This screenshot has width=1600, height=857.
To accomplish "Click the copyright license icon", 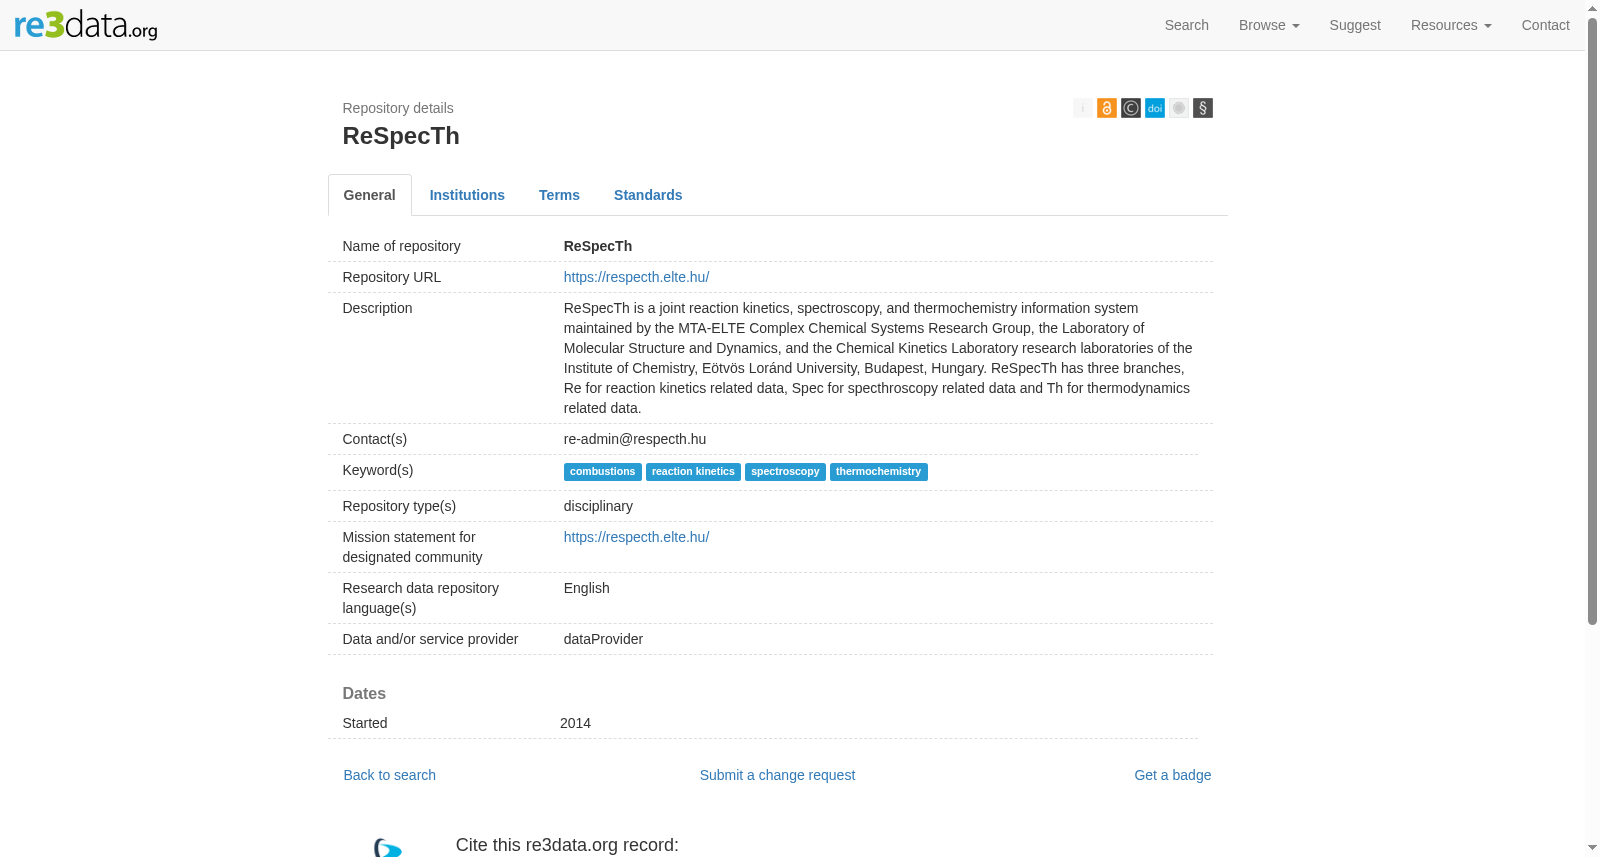I will (x=1130, y=108).
